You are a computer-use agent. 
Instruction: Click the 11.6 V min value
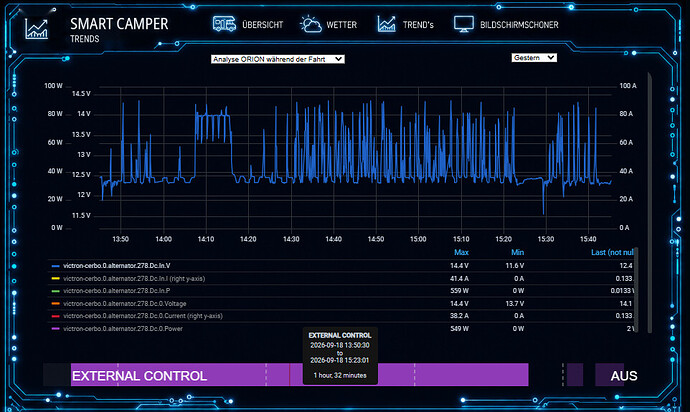(515, 266)
